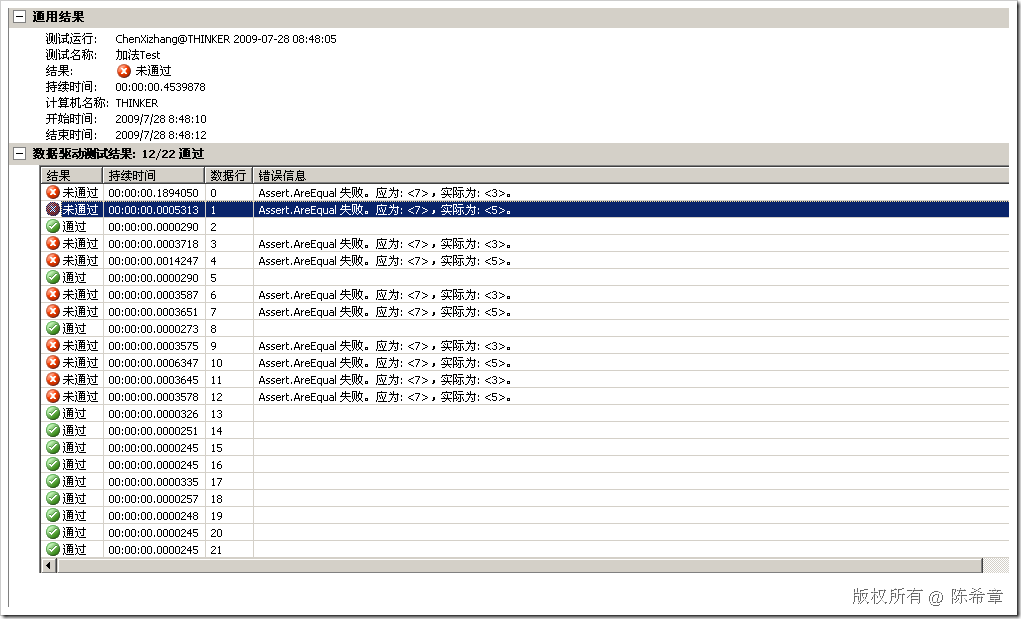Screen dimensions: 1021x619
Task: Collapse the 数据驱动测试结果 section
Action: point(18,154)
